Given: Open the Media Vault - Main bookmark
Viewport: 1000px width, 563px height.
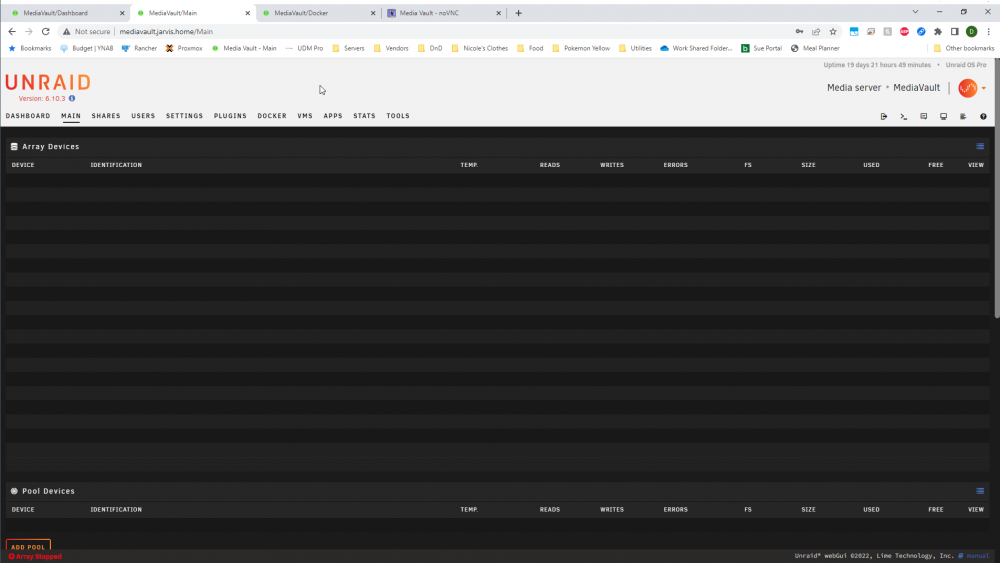Looking at the screenshot, I should pyautogui.click(x=244, y=48).
